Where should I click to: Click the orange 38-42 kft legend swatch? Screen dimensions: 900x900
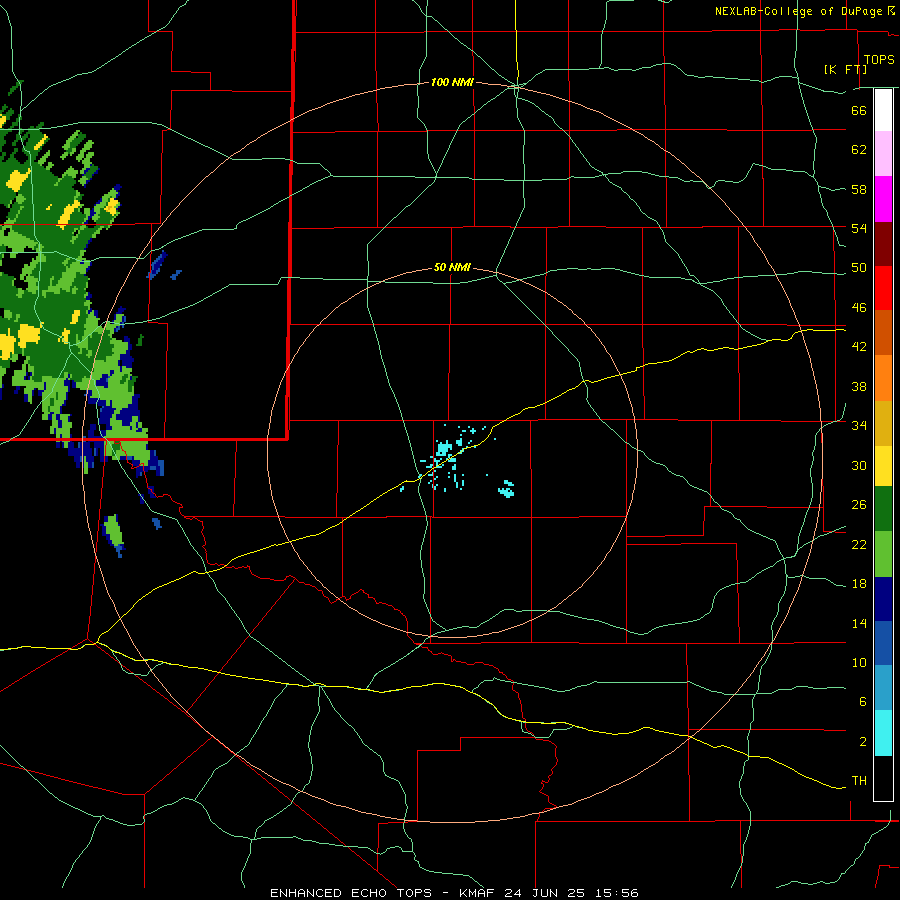pyautogui.click(x=883, y=378)
